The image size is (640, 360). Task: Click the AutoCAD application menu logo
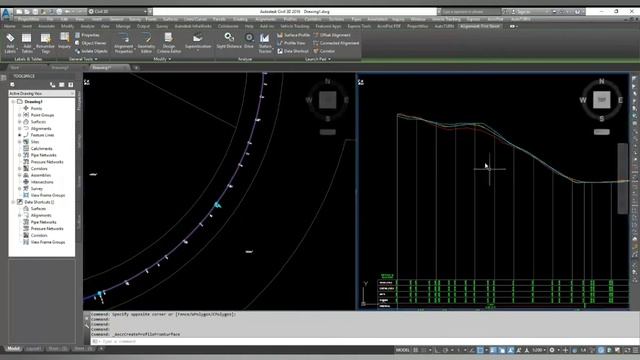pyautogui.click(x=6, y=14)
